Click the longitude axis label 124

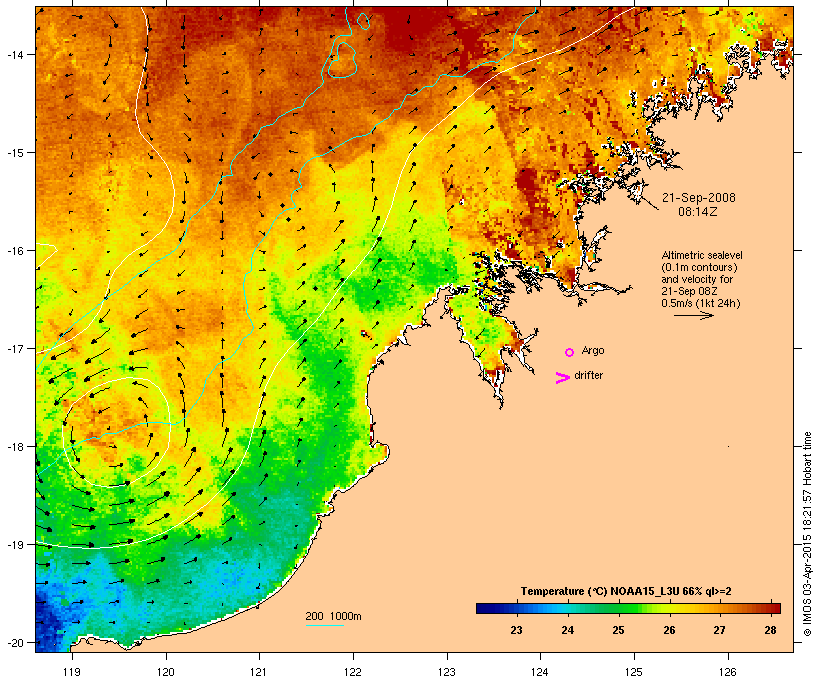540,672
